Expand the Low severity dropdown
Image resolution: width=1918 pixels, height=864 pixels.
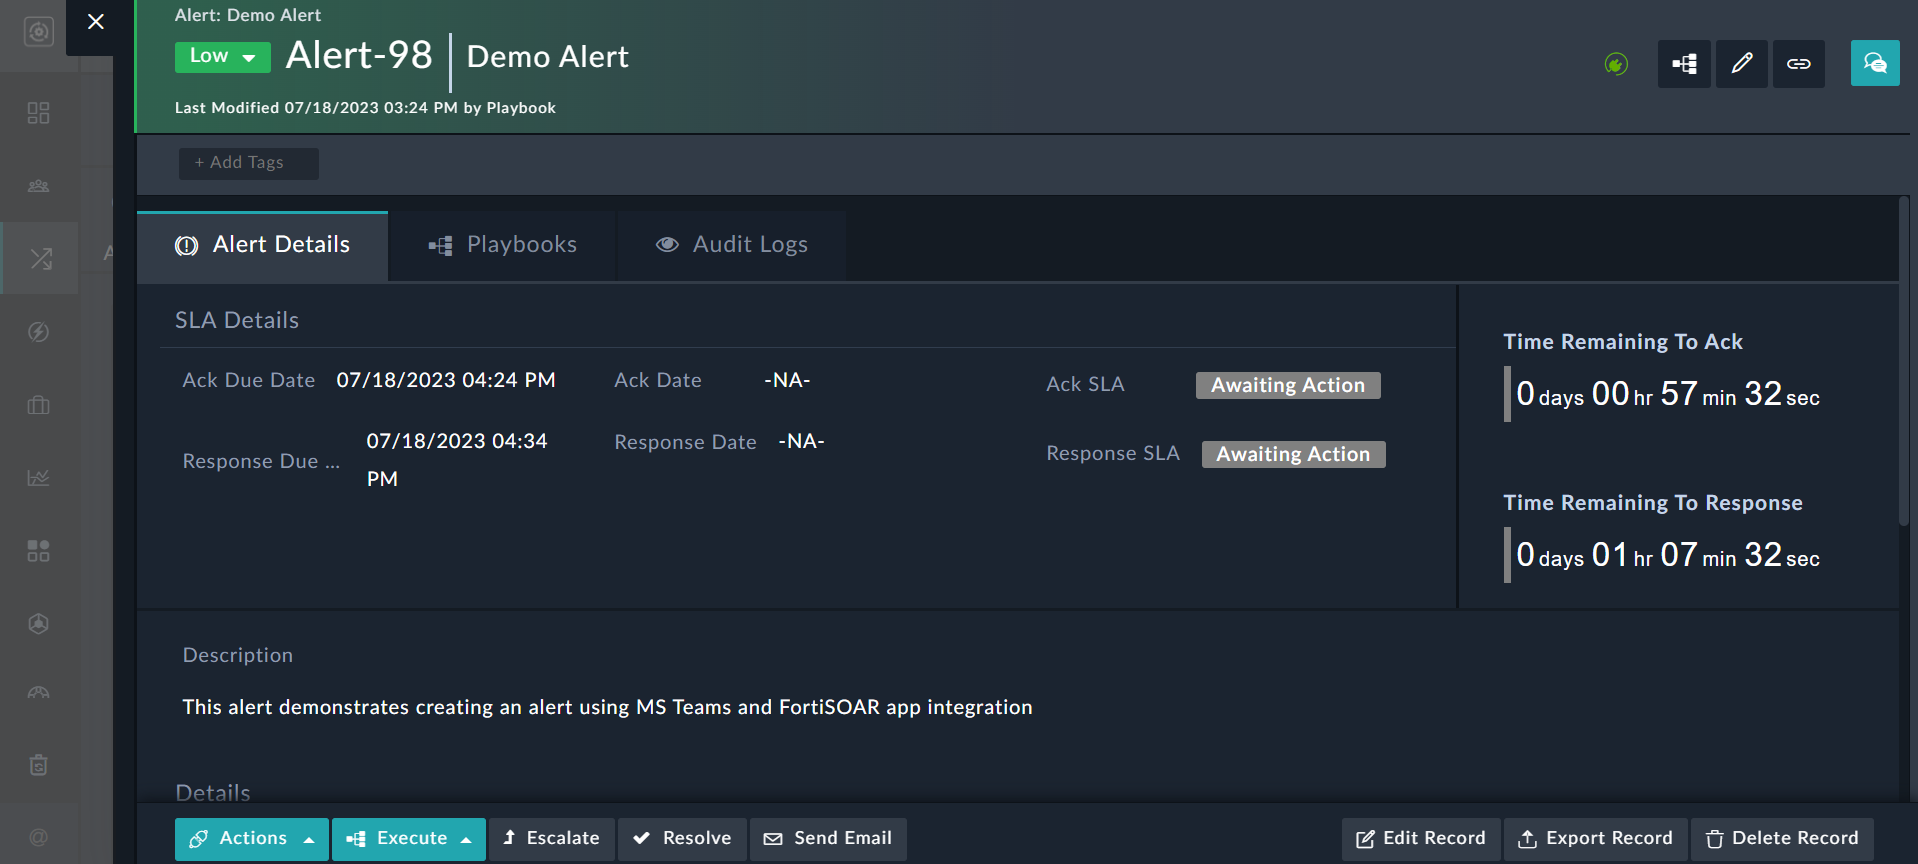(222, 57)
